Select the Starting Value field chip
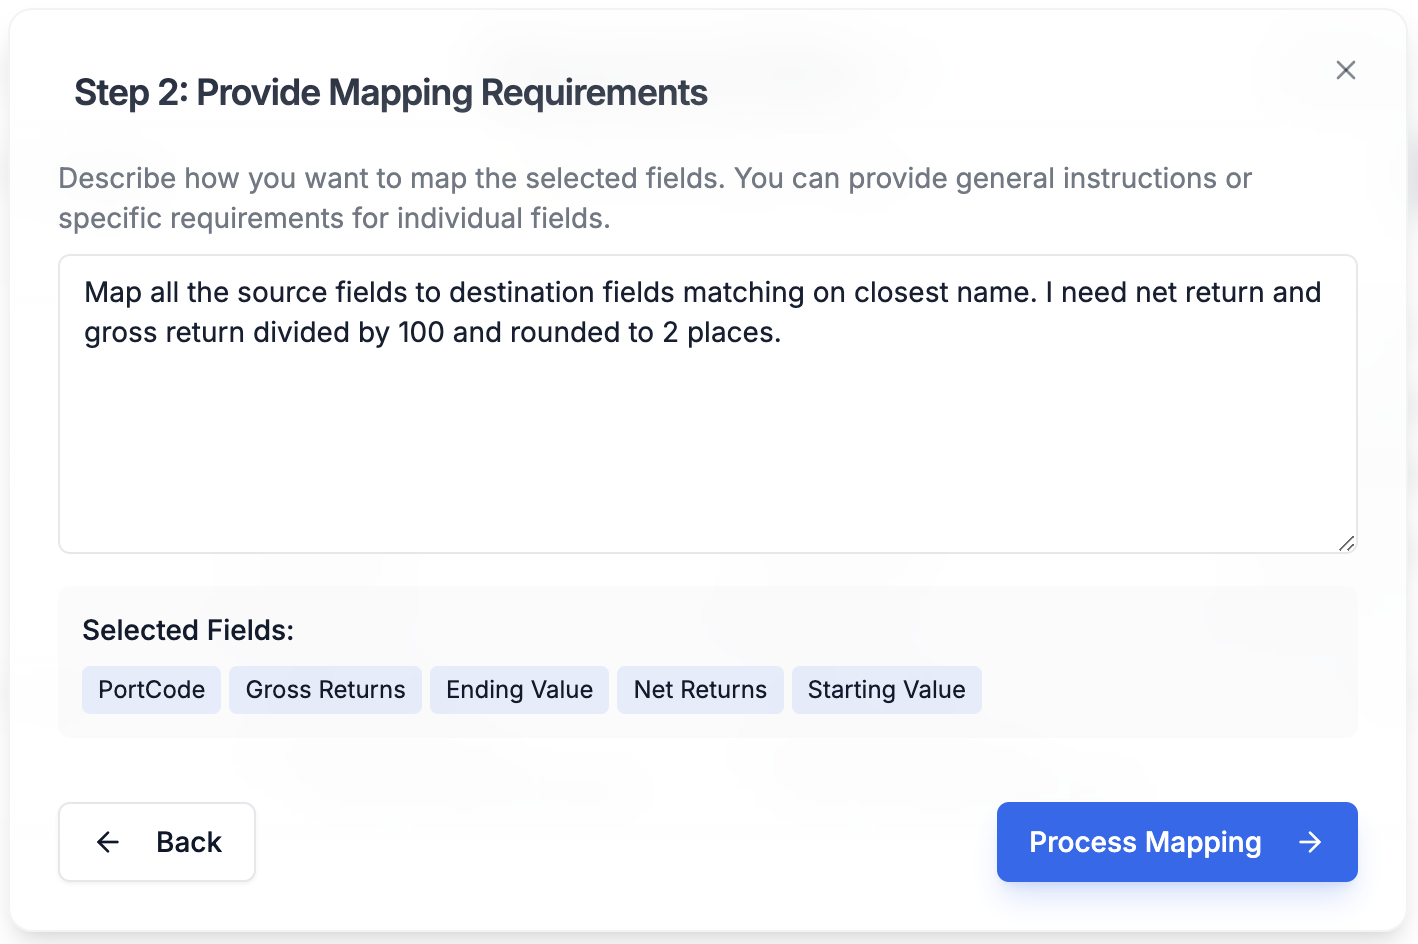This screenshot has height=944, width=1418. click(x=886, y=689)
